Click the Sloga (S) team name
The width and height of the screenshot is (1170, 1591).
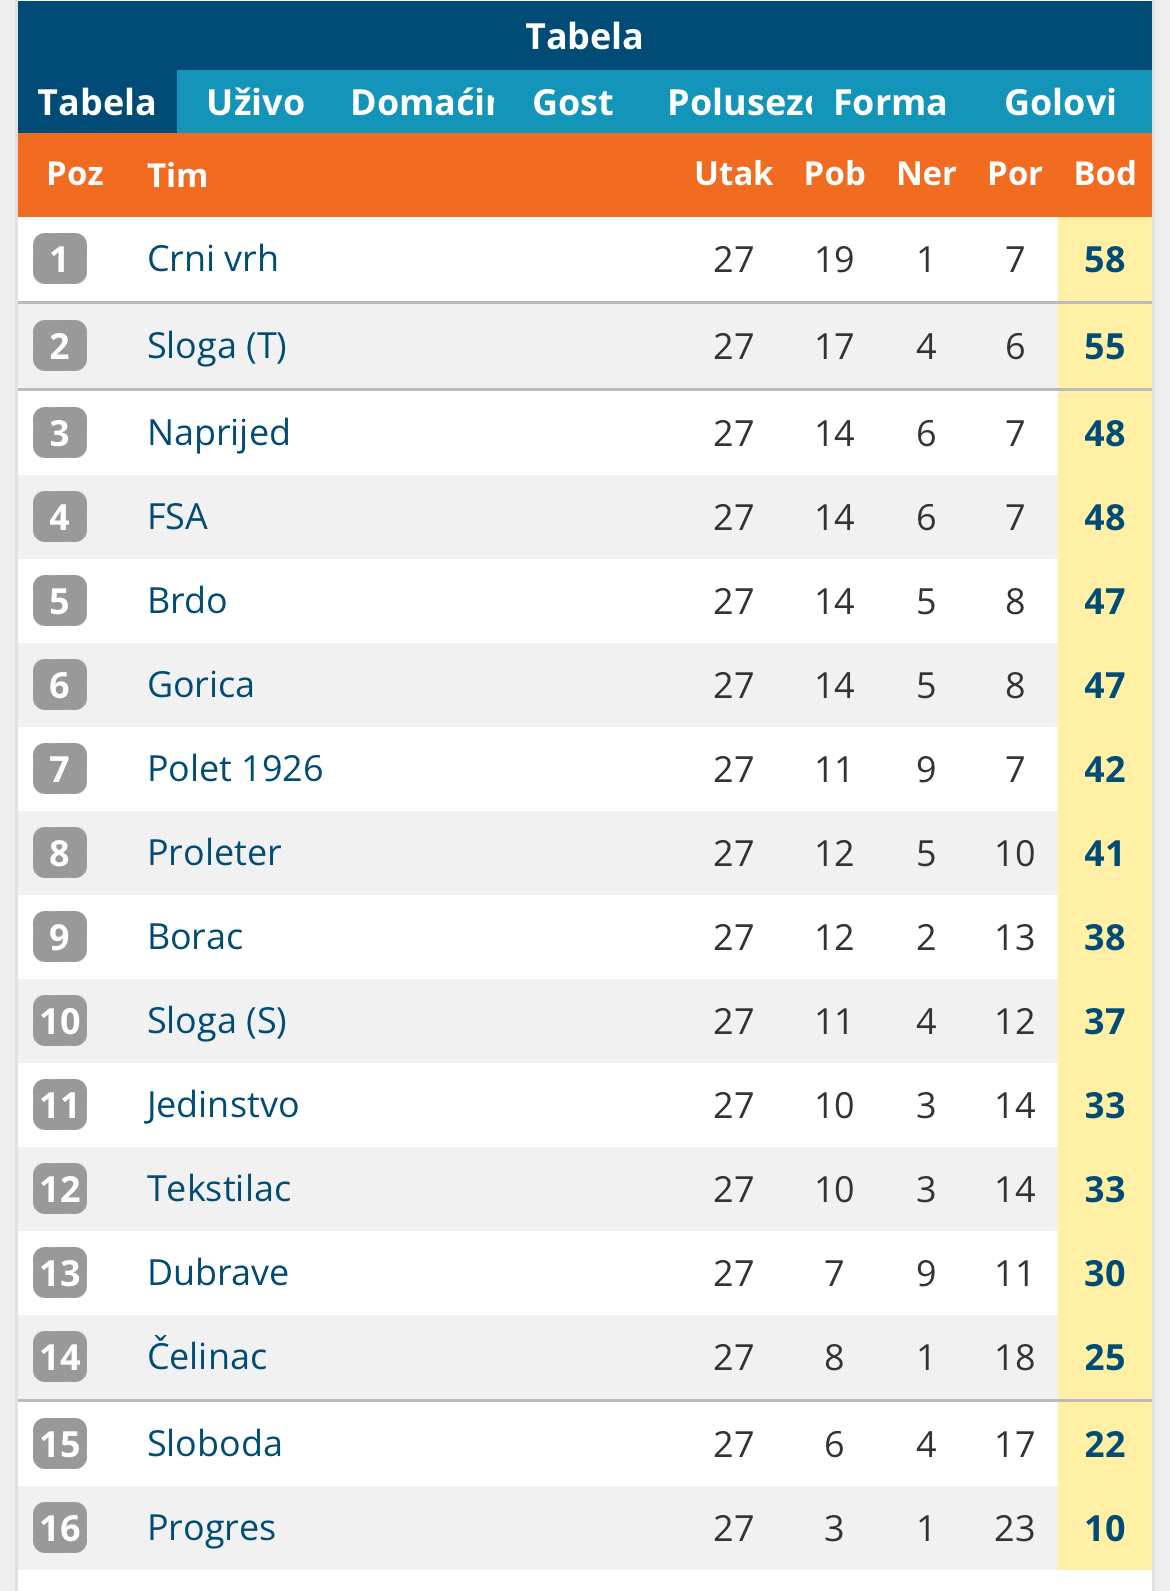pos(217,1021)
